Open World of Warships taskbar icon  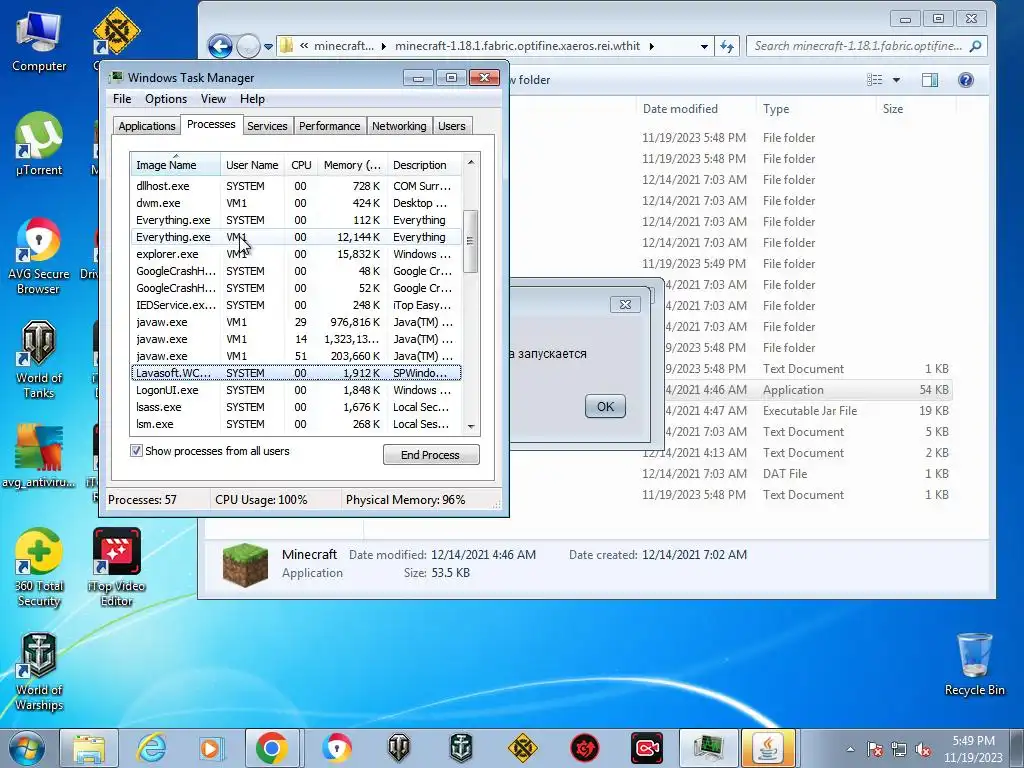(x=460, y=748)
